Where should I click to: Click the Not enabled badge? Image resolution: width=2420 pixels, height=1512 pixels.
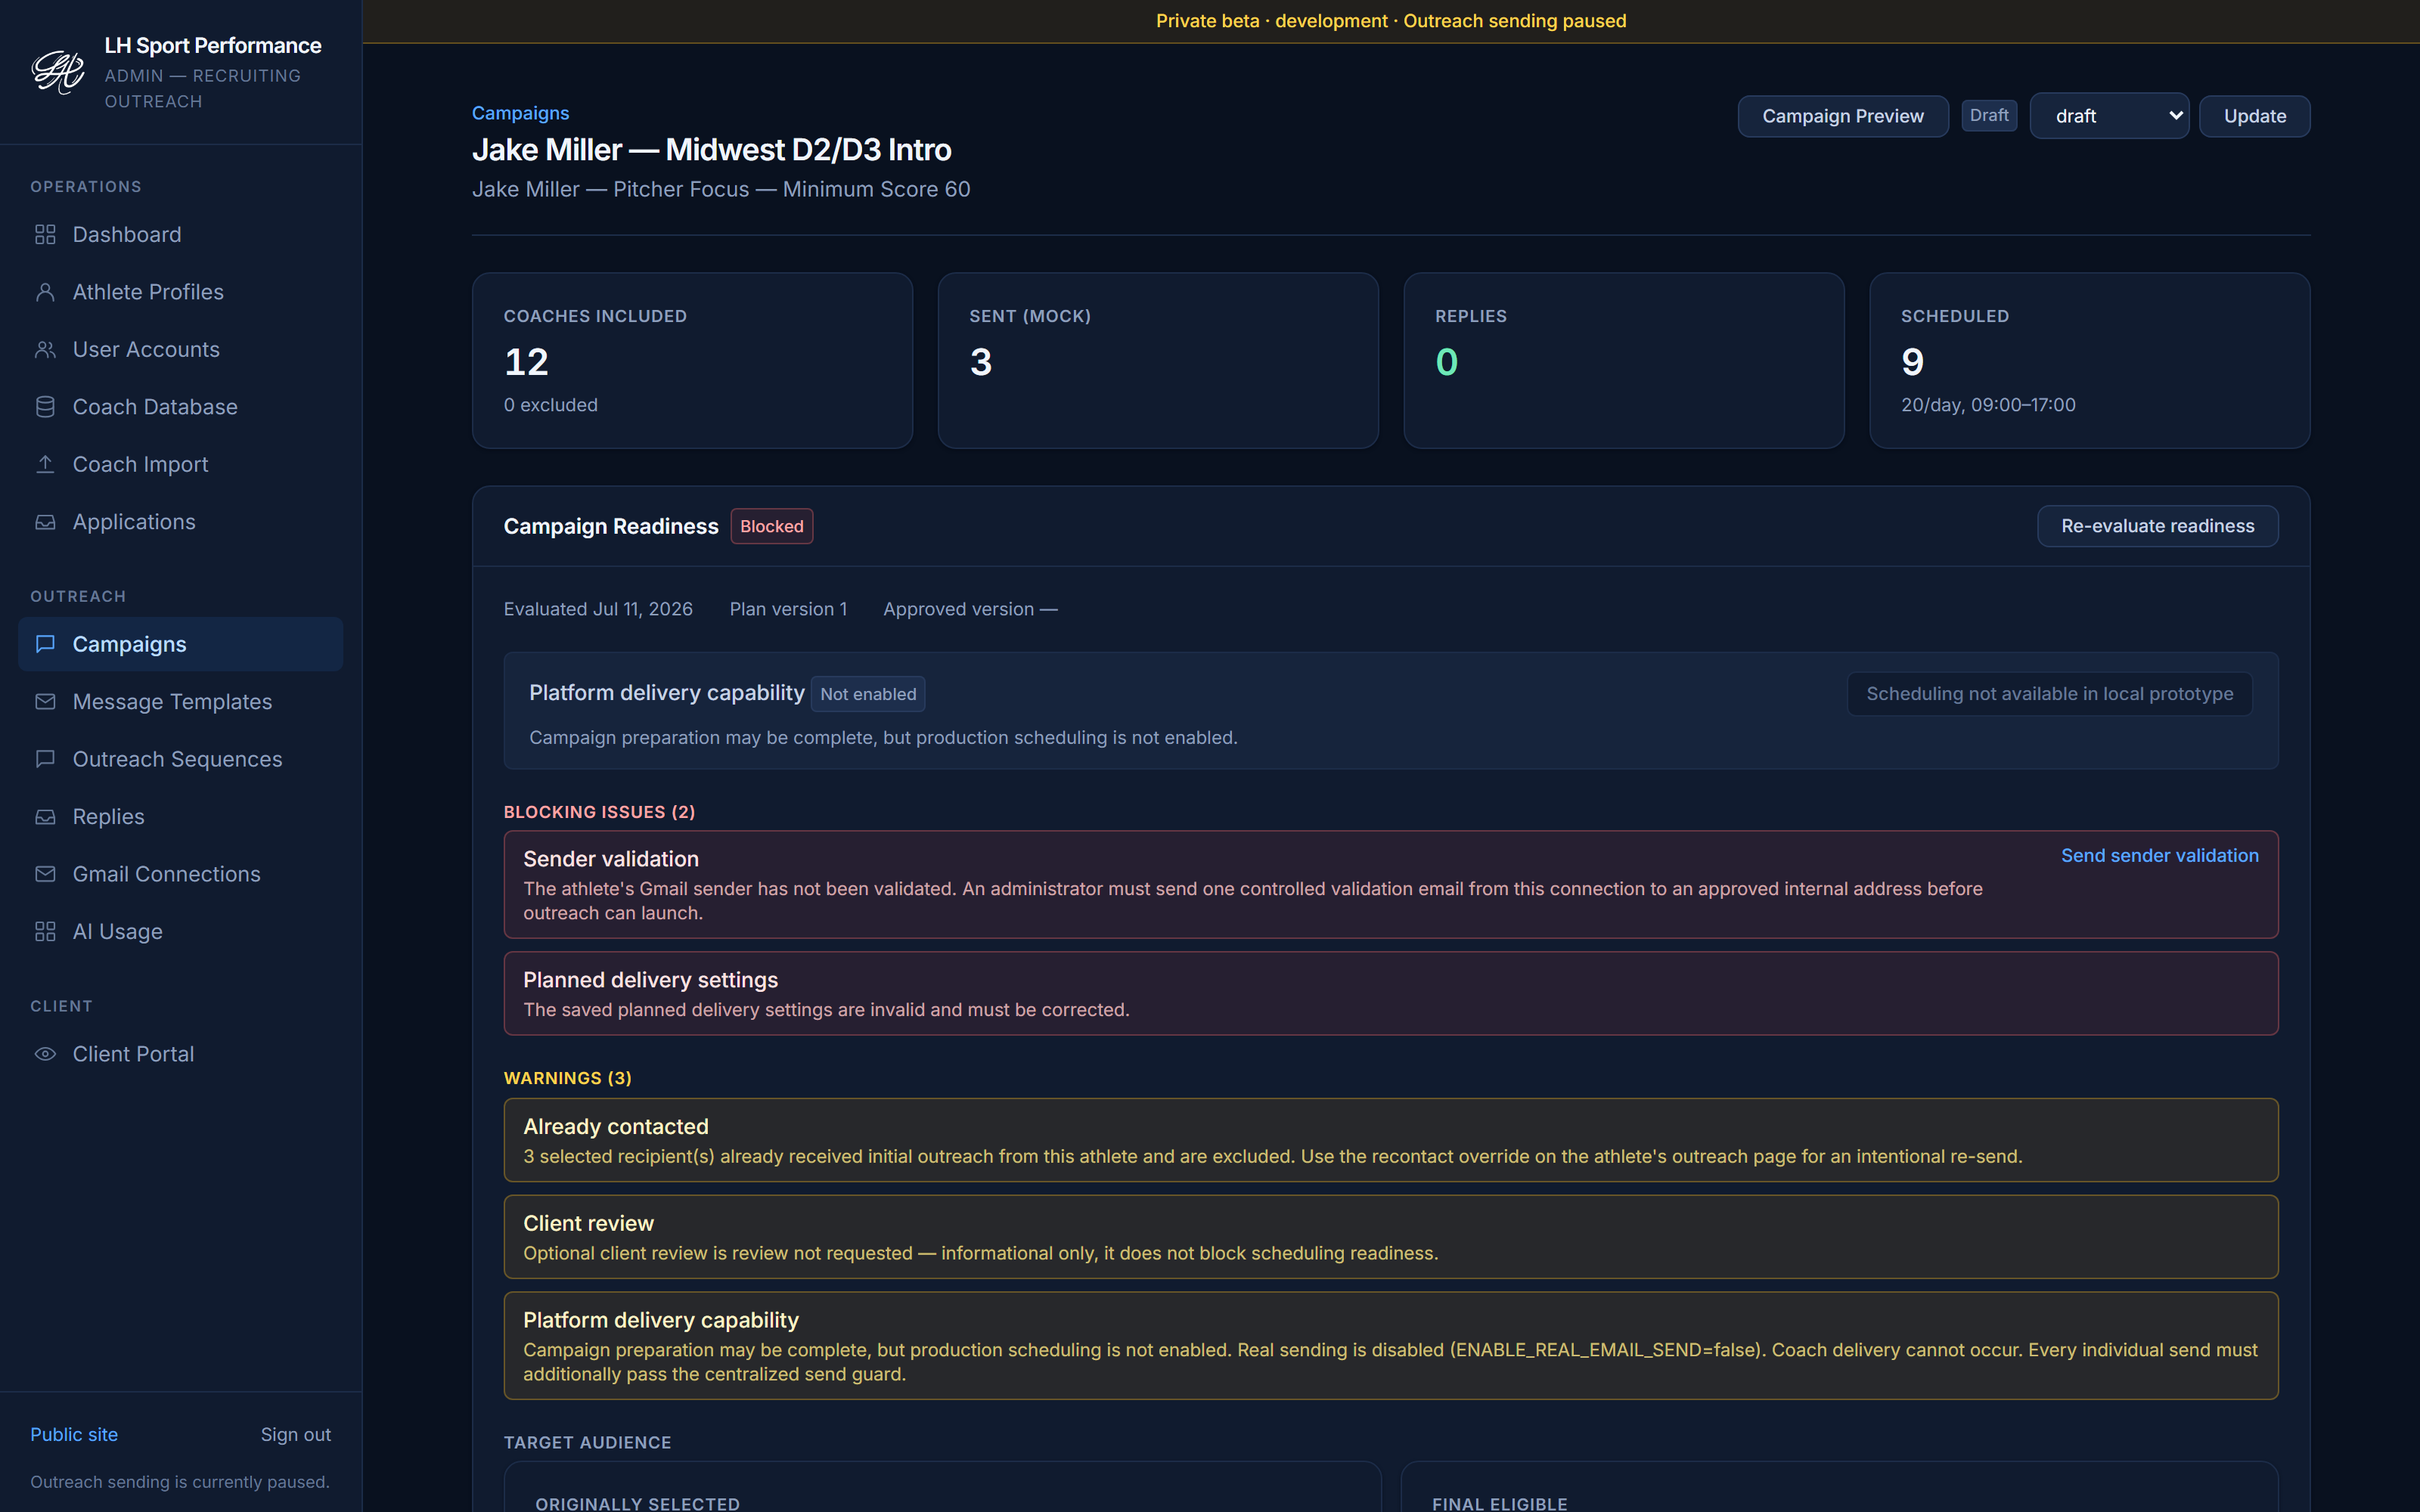[x=867, y=694]
